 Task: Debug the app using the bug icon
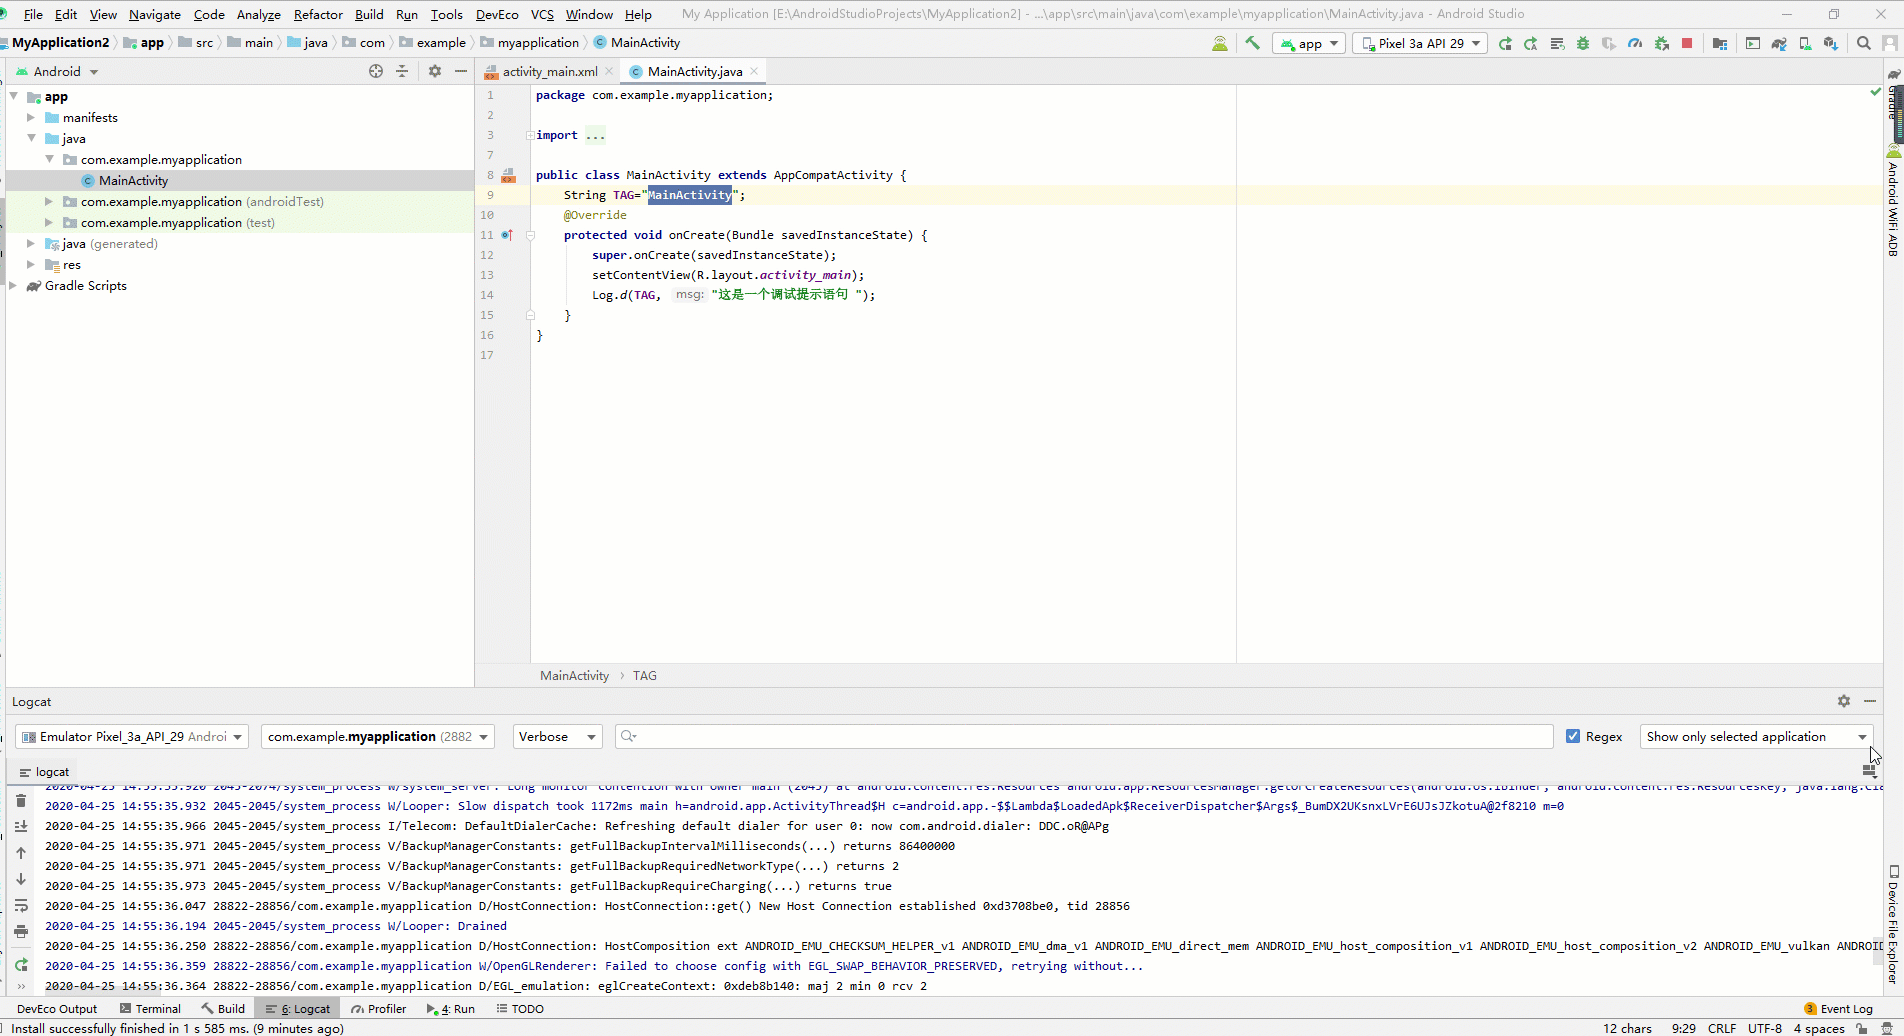pos(1583,43)
